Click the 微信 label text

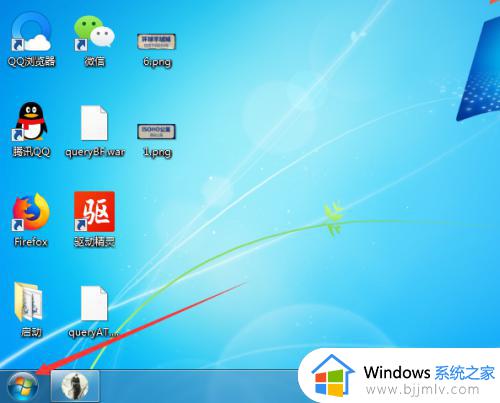tap(95, 61)
